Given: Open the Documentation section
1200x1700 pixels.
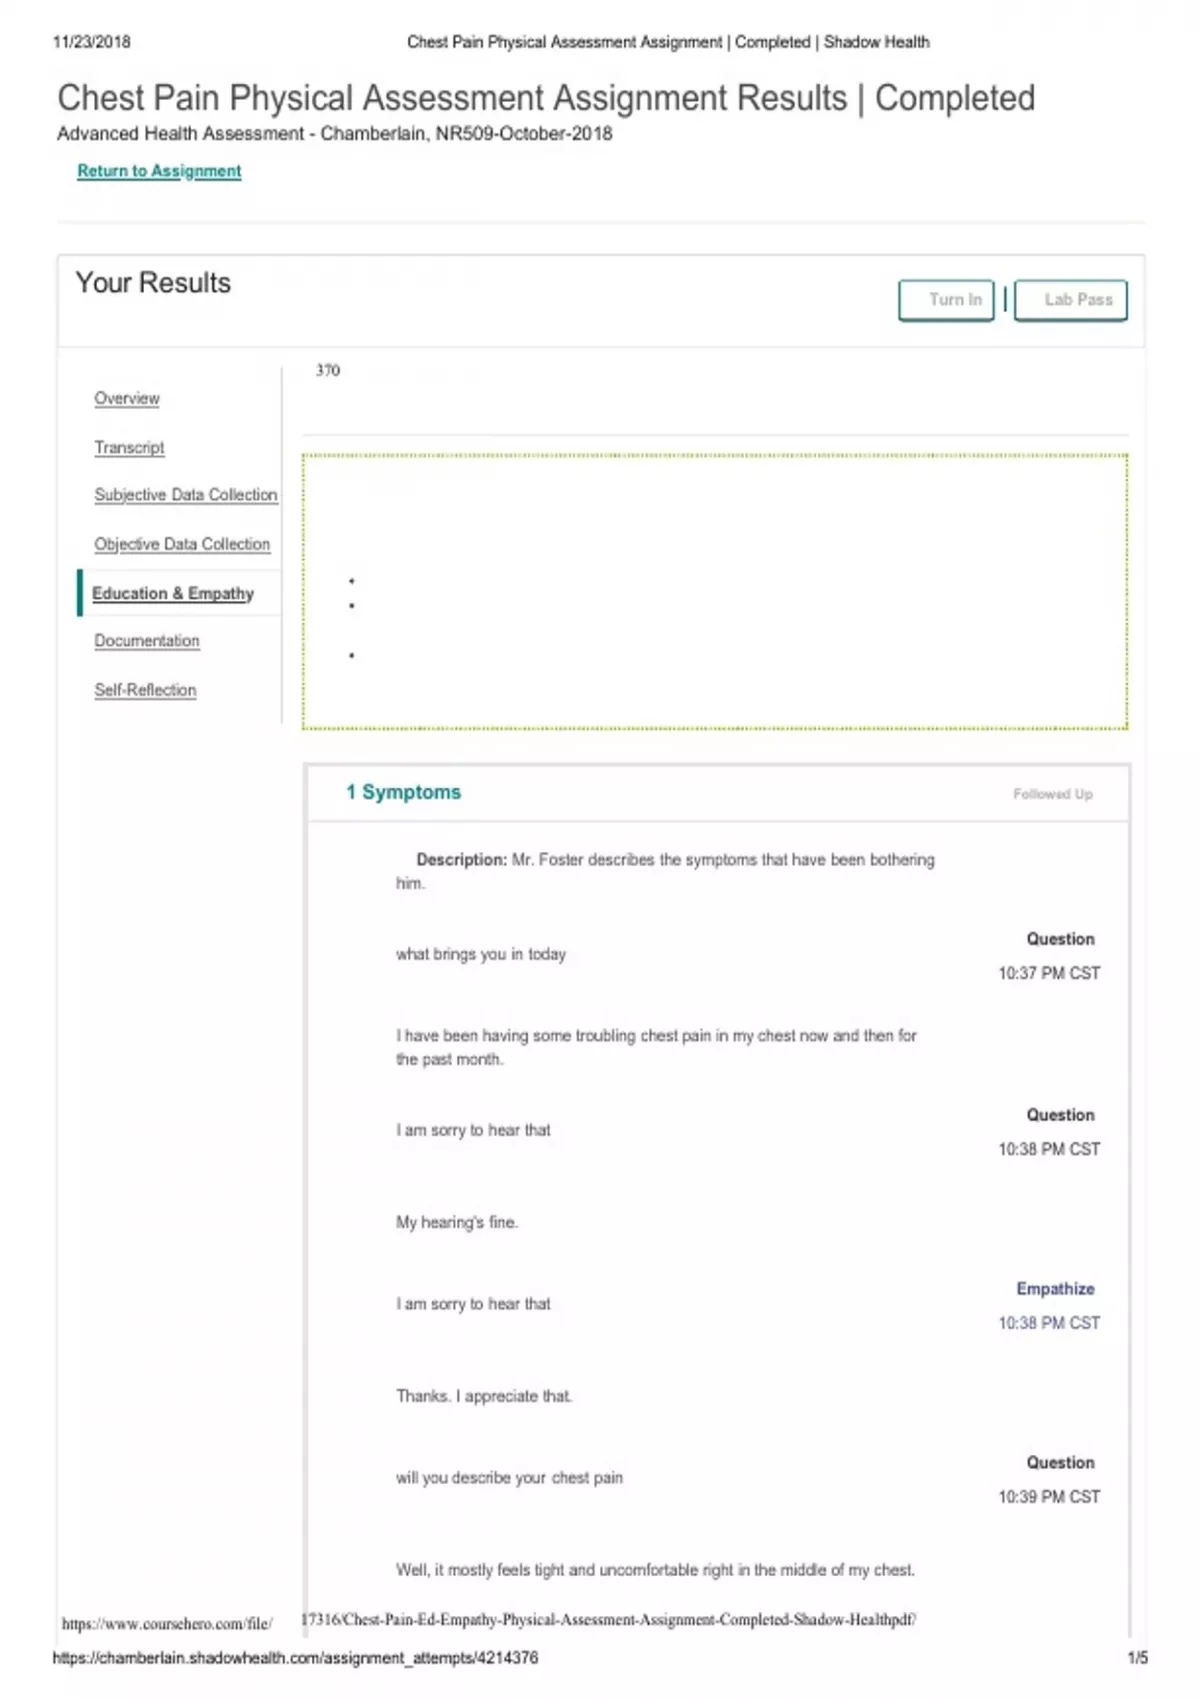Looking at the screenshot, I should coord(147,641).
